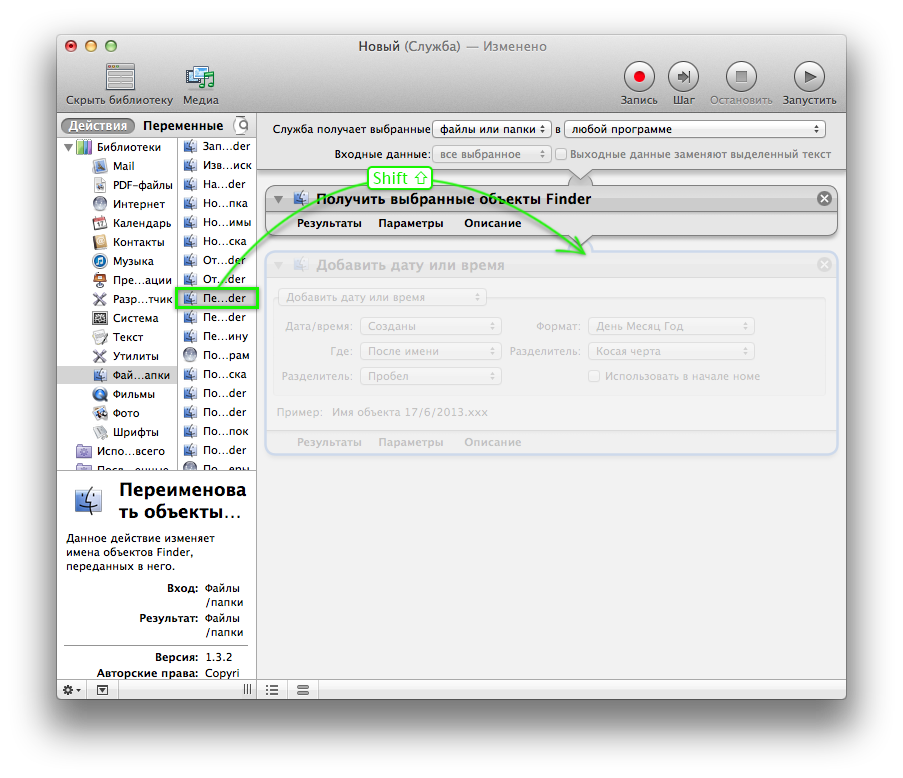Check 'Использовать в начале' checkbox

[594, 375]
